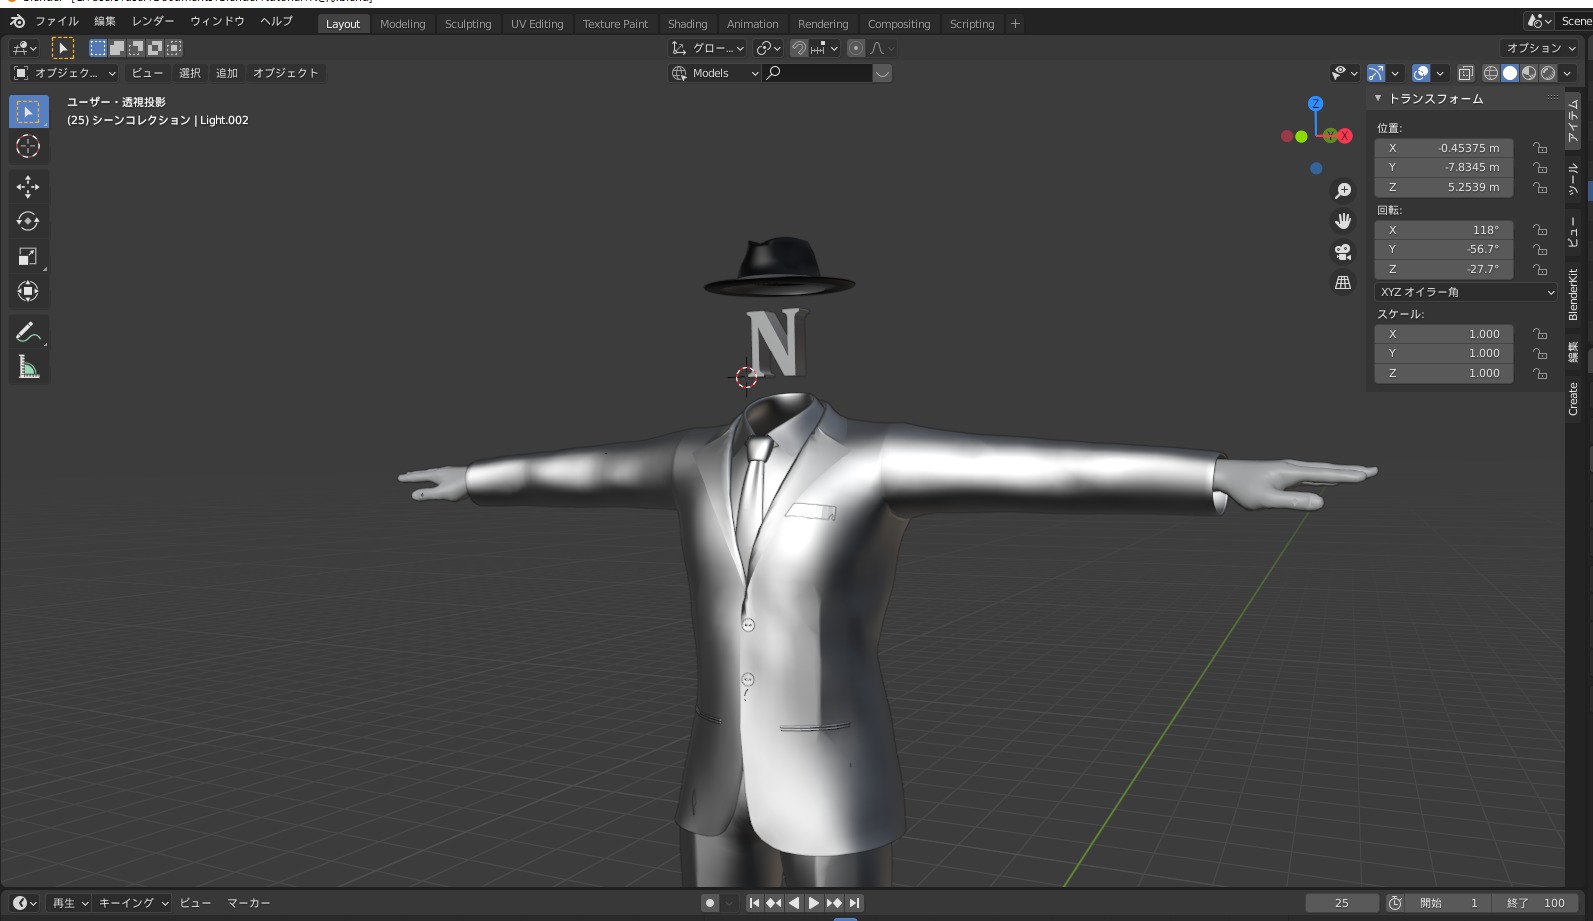Choose the subtract selection mode icon
The image size is (1593, 921).
[x=136, y=48]
